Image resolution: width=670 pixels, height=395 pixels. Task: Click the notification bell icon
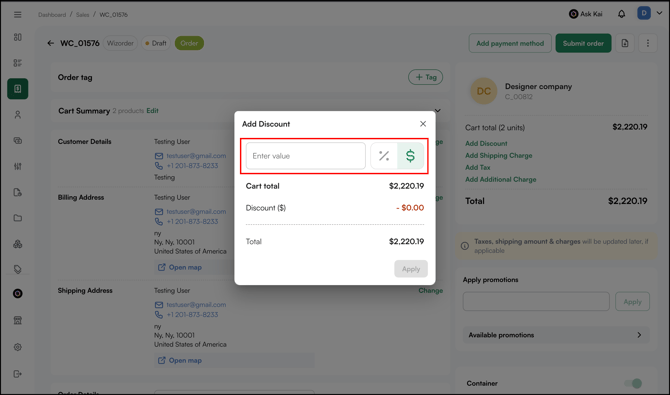pos(621,14)
